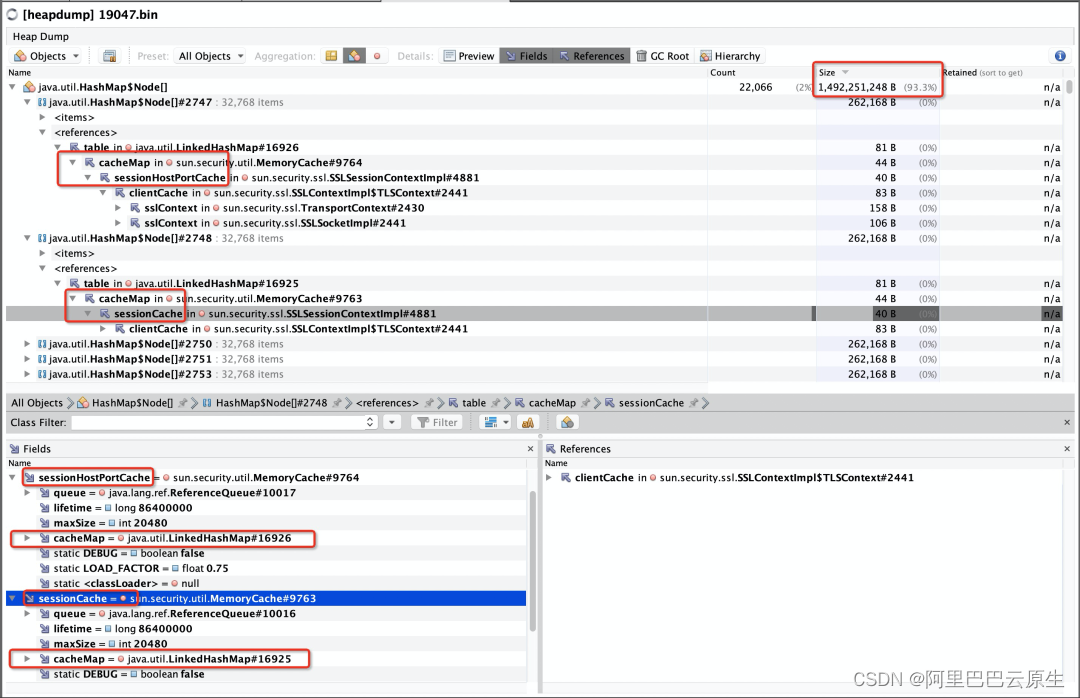Expand items under HashMap$Node[]#2747
The width and height of the screenshot is (1080, 698).
click(43, 117)
